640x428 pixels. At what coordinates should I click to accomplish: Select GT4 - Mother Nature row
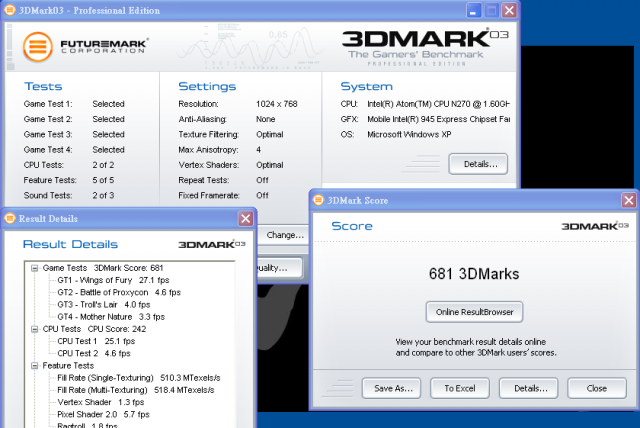point(111,317)
